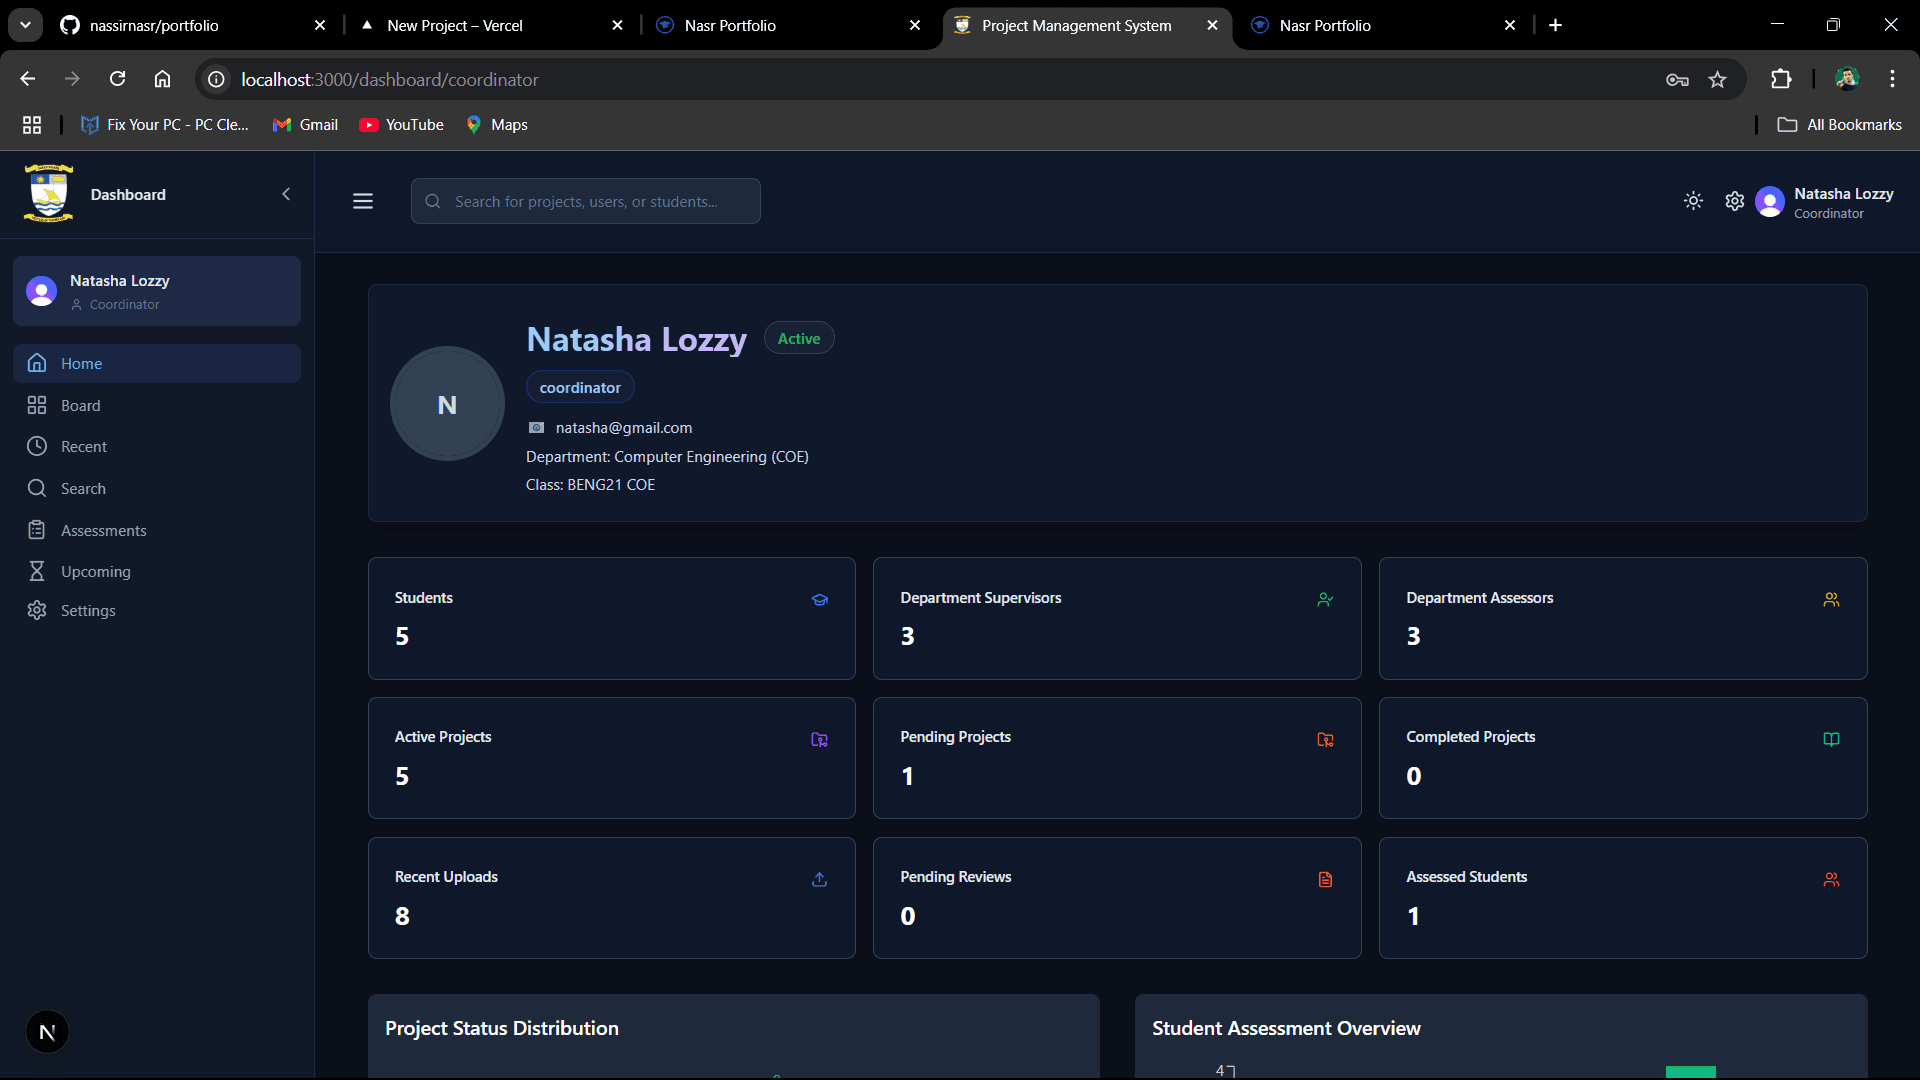
Task: Collapse the sidebar with the chevron arrow
Action: click(286, 194)
